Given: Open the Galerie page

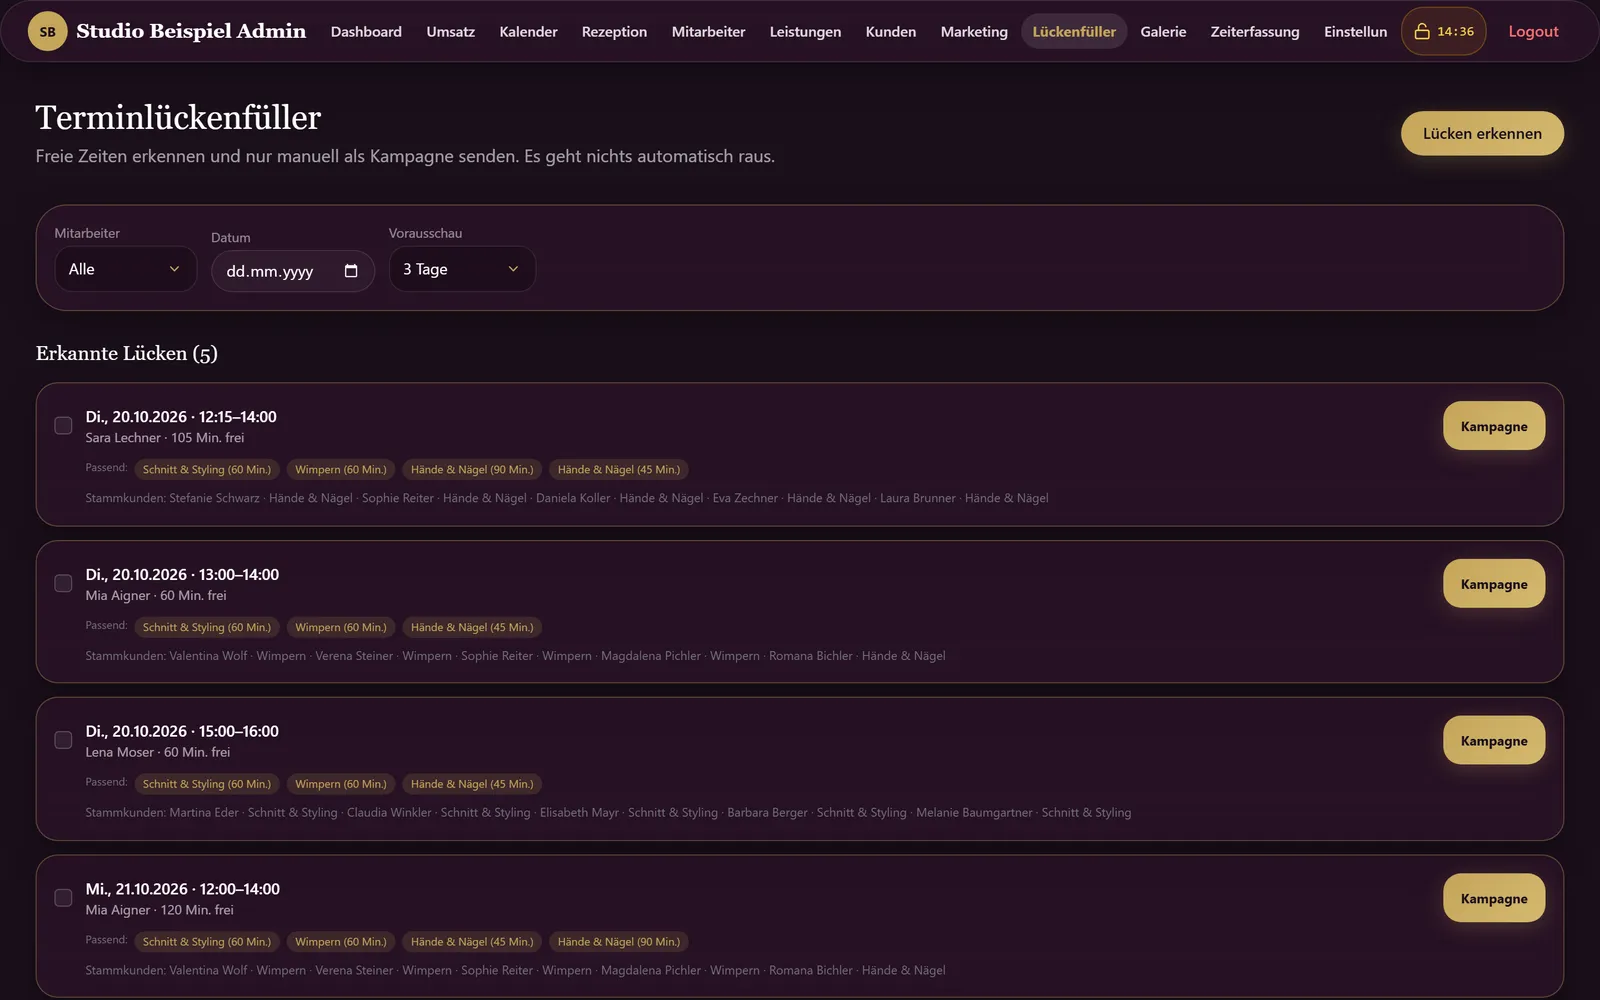Looking at the screenshot, I should click(x=1163, y=32).
